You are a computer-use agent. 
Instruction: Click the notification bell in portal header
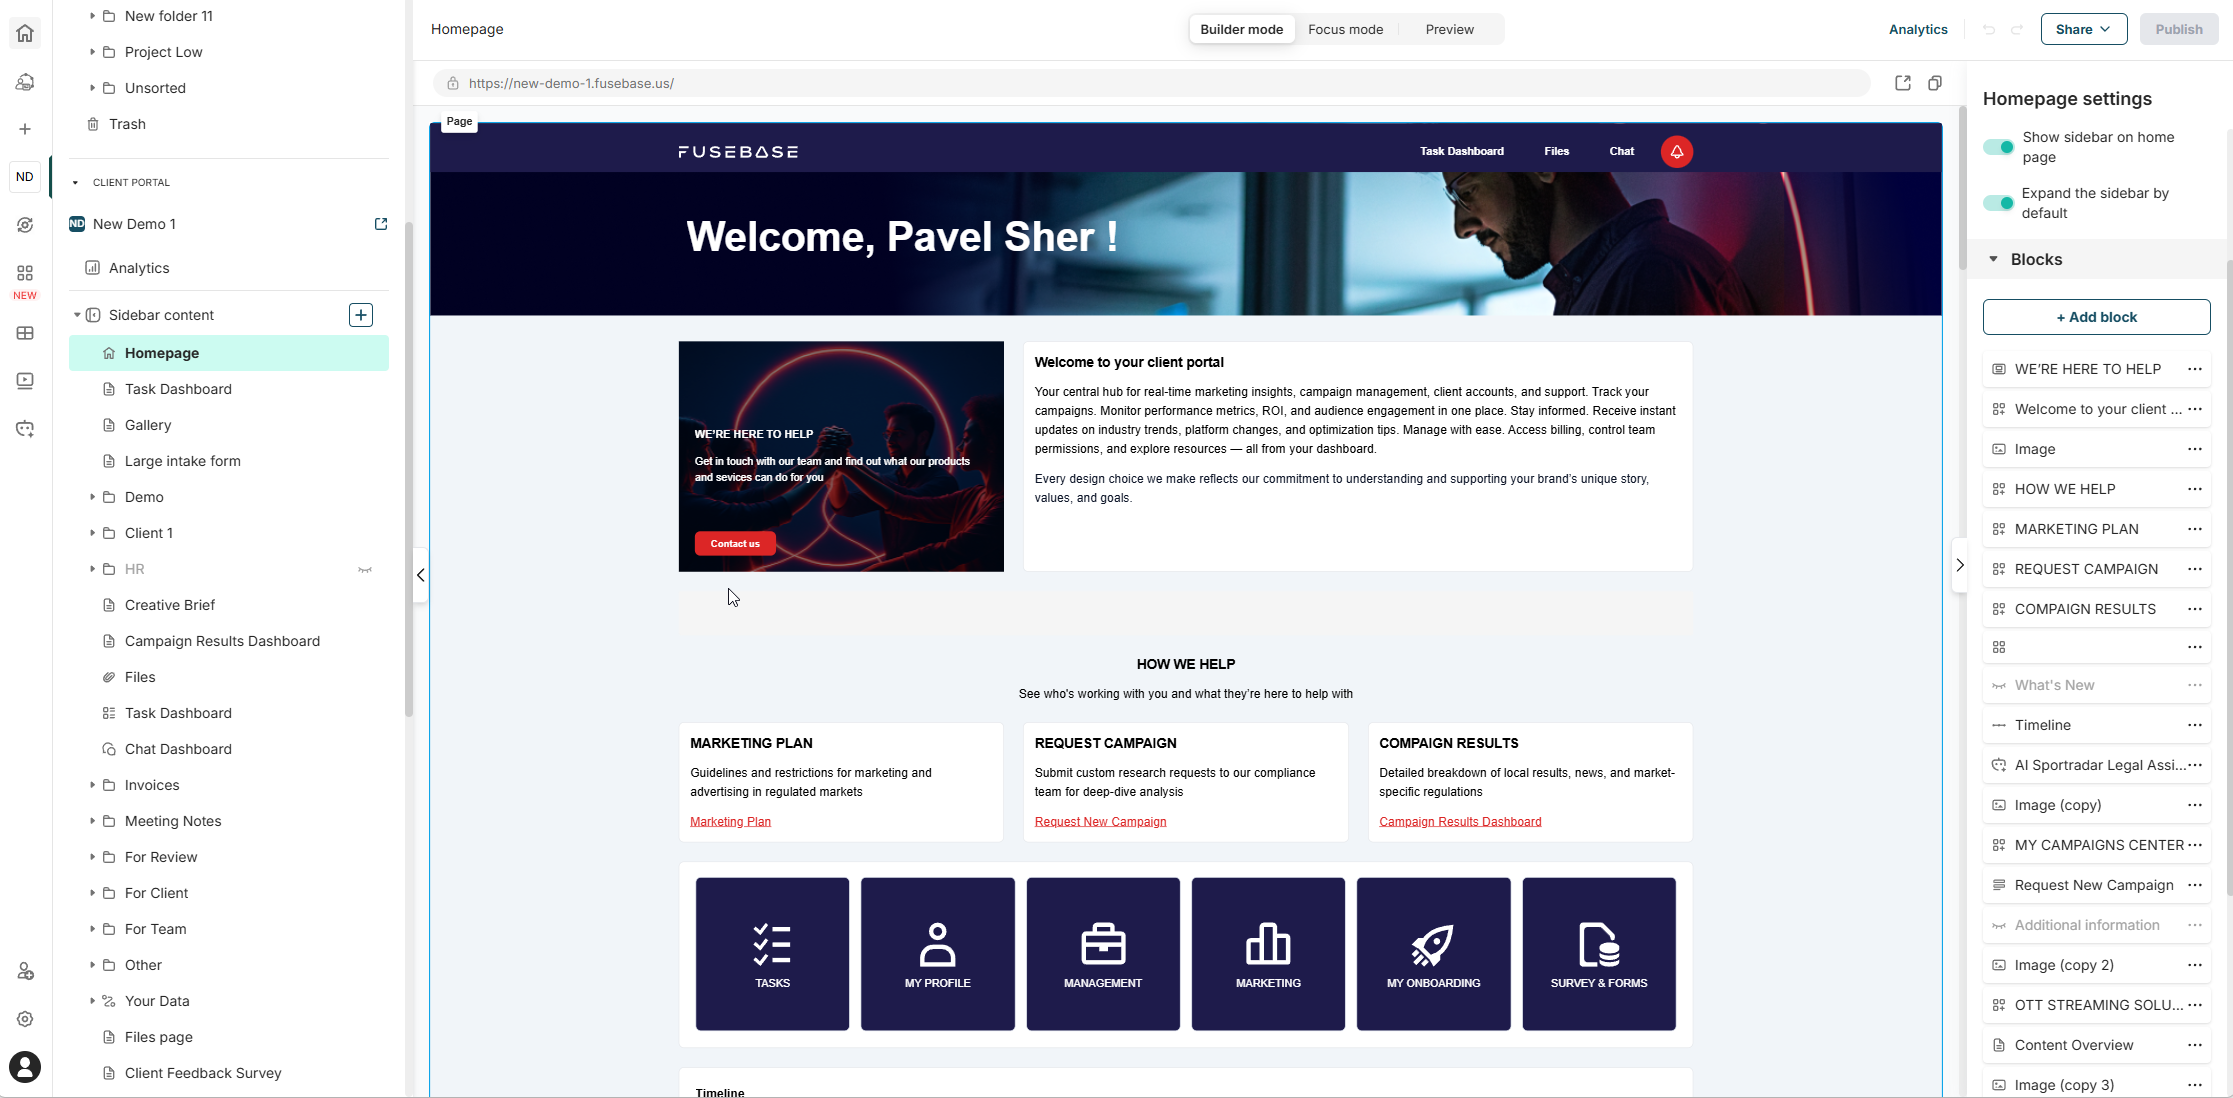click(1677, 152)
